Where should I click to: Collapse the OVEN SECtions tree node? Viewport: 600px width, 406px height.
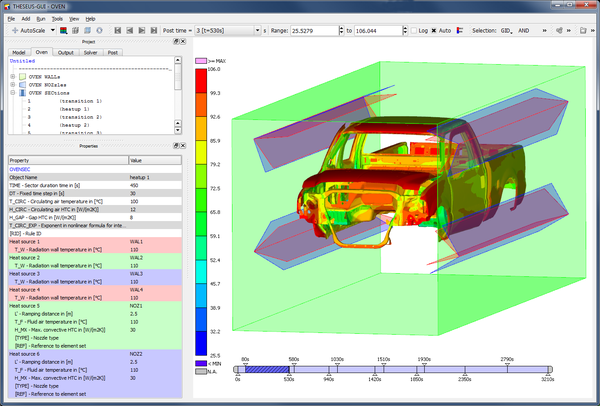[x=13, y=92]
